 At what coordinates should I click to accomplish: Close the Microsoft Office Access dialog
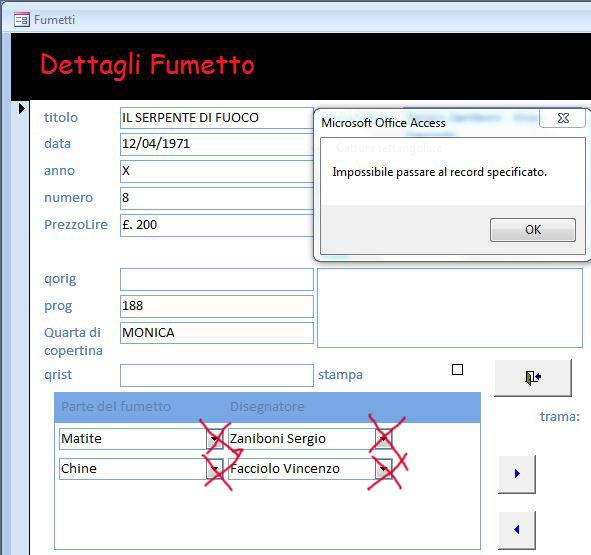(x=563, y=118)
